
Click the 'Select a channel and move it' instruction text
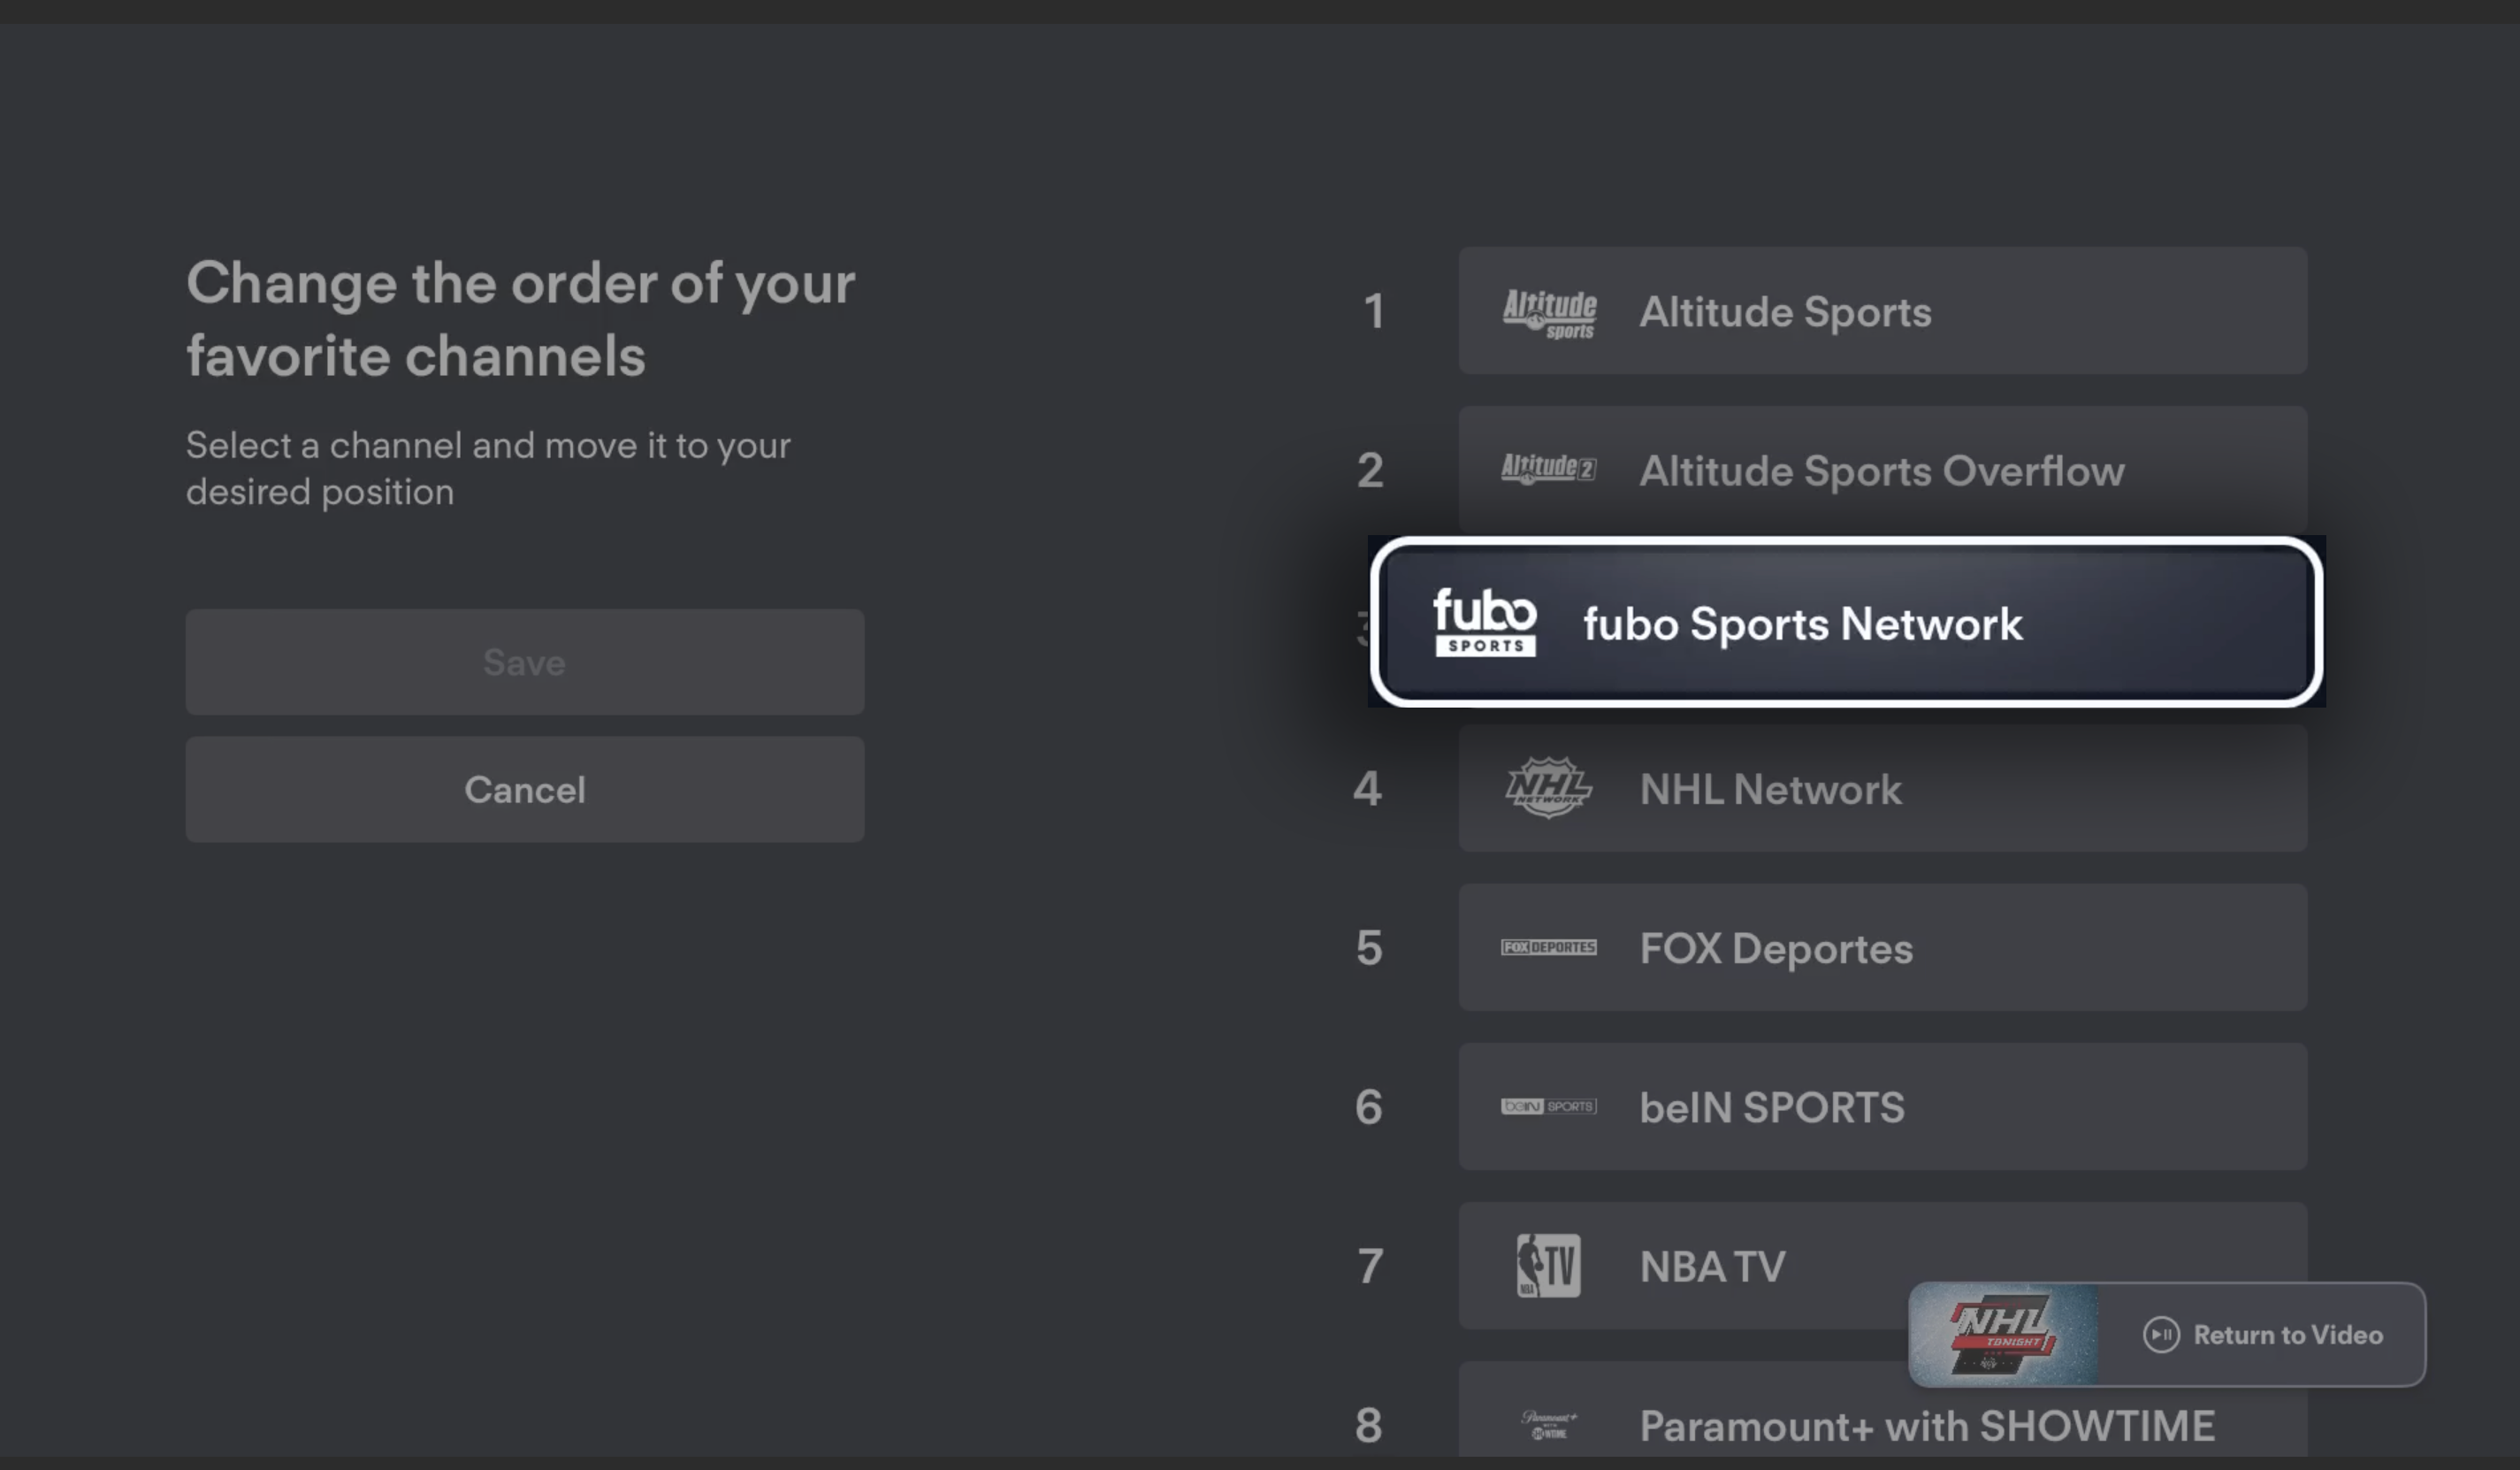coord(488,468)
